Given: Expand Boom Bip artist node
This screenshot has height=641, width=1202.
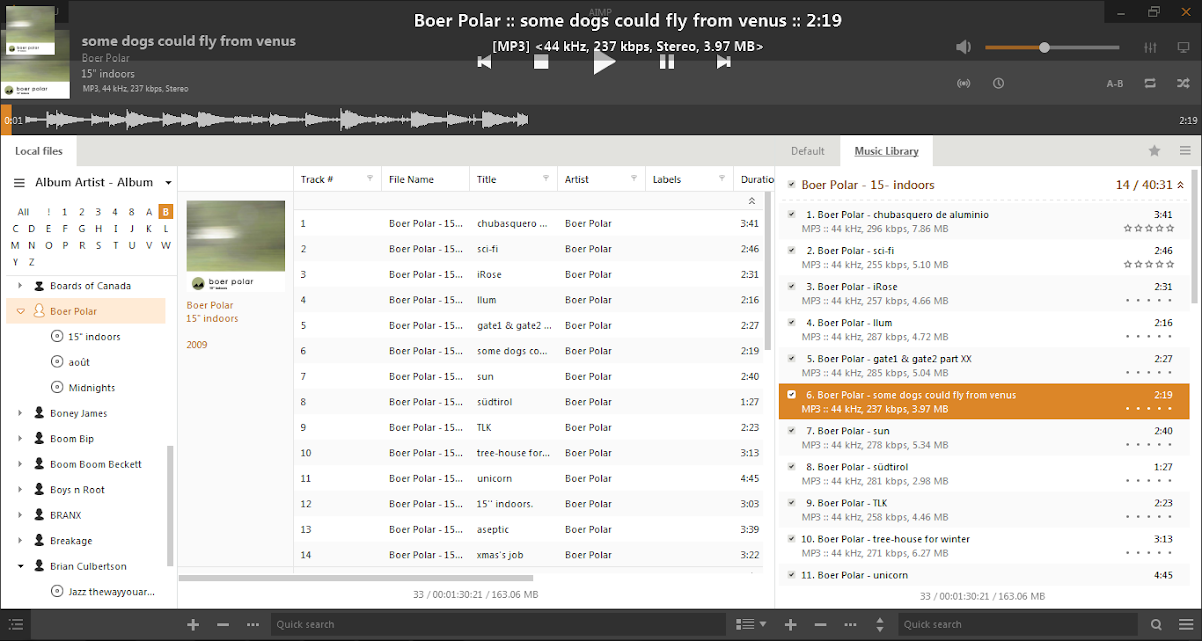Looking at the screenshot, I should coord(20,439).
